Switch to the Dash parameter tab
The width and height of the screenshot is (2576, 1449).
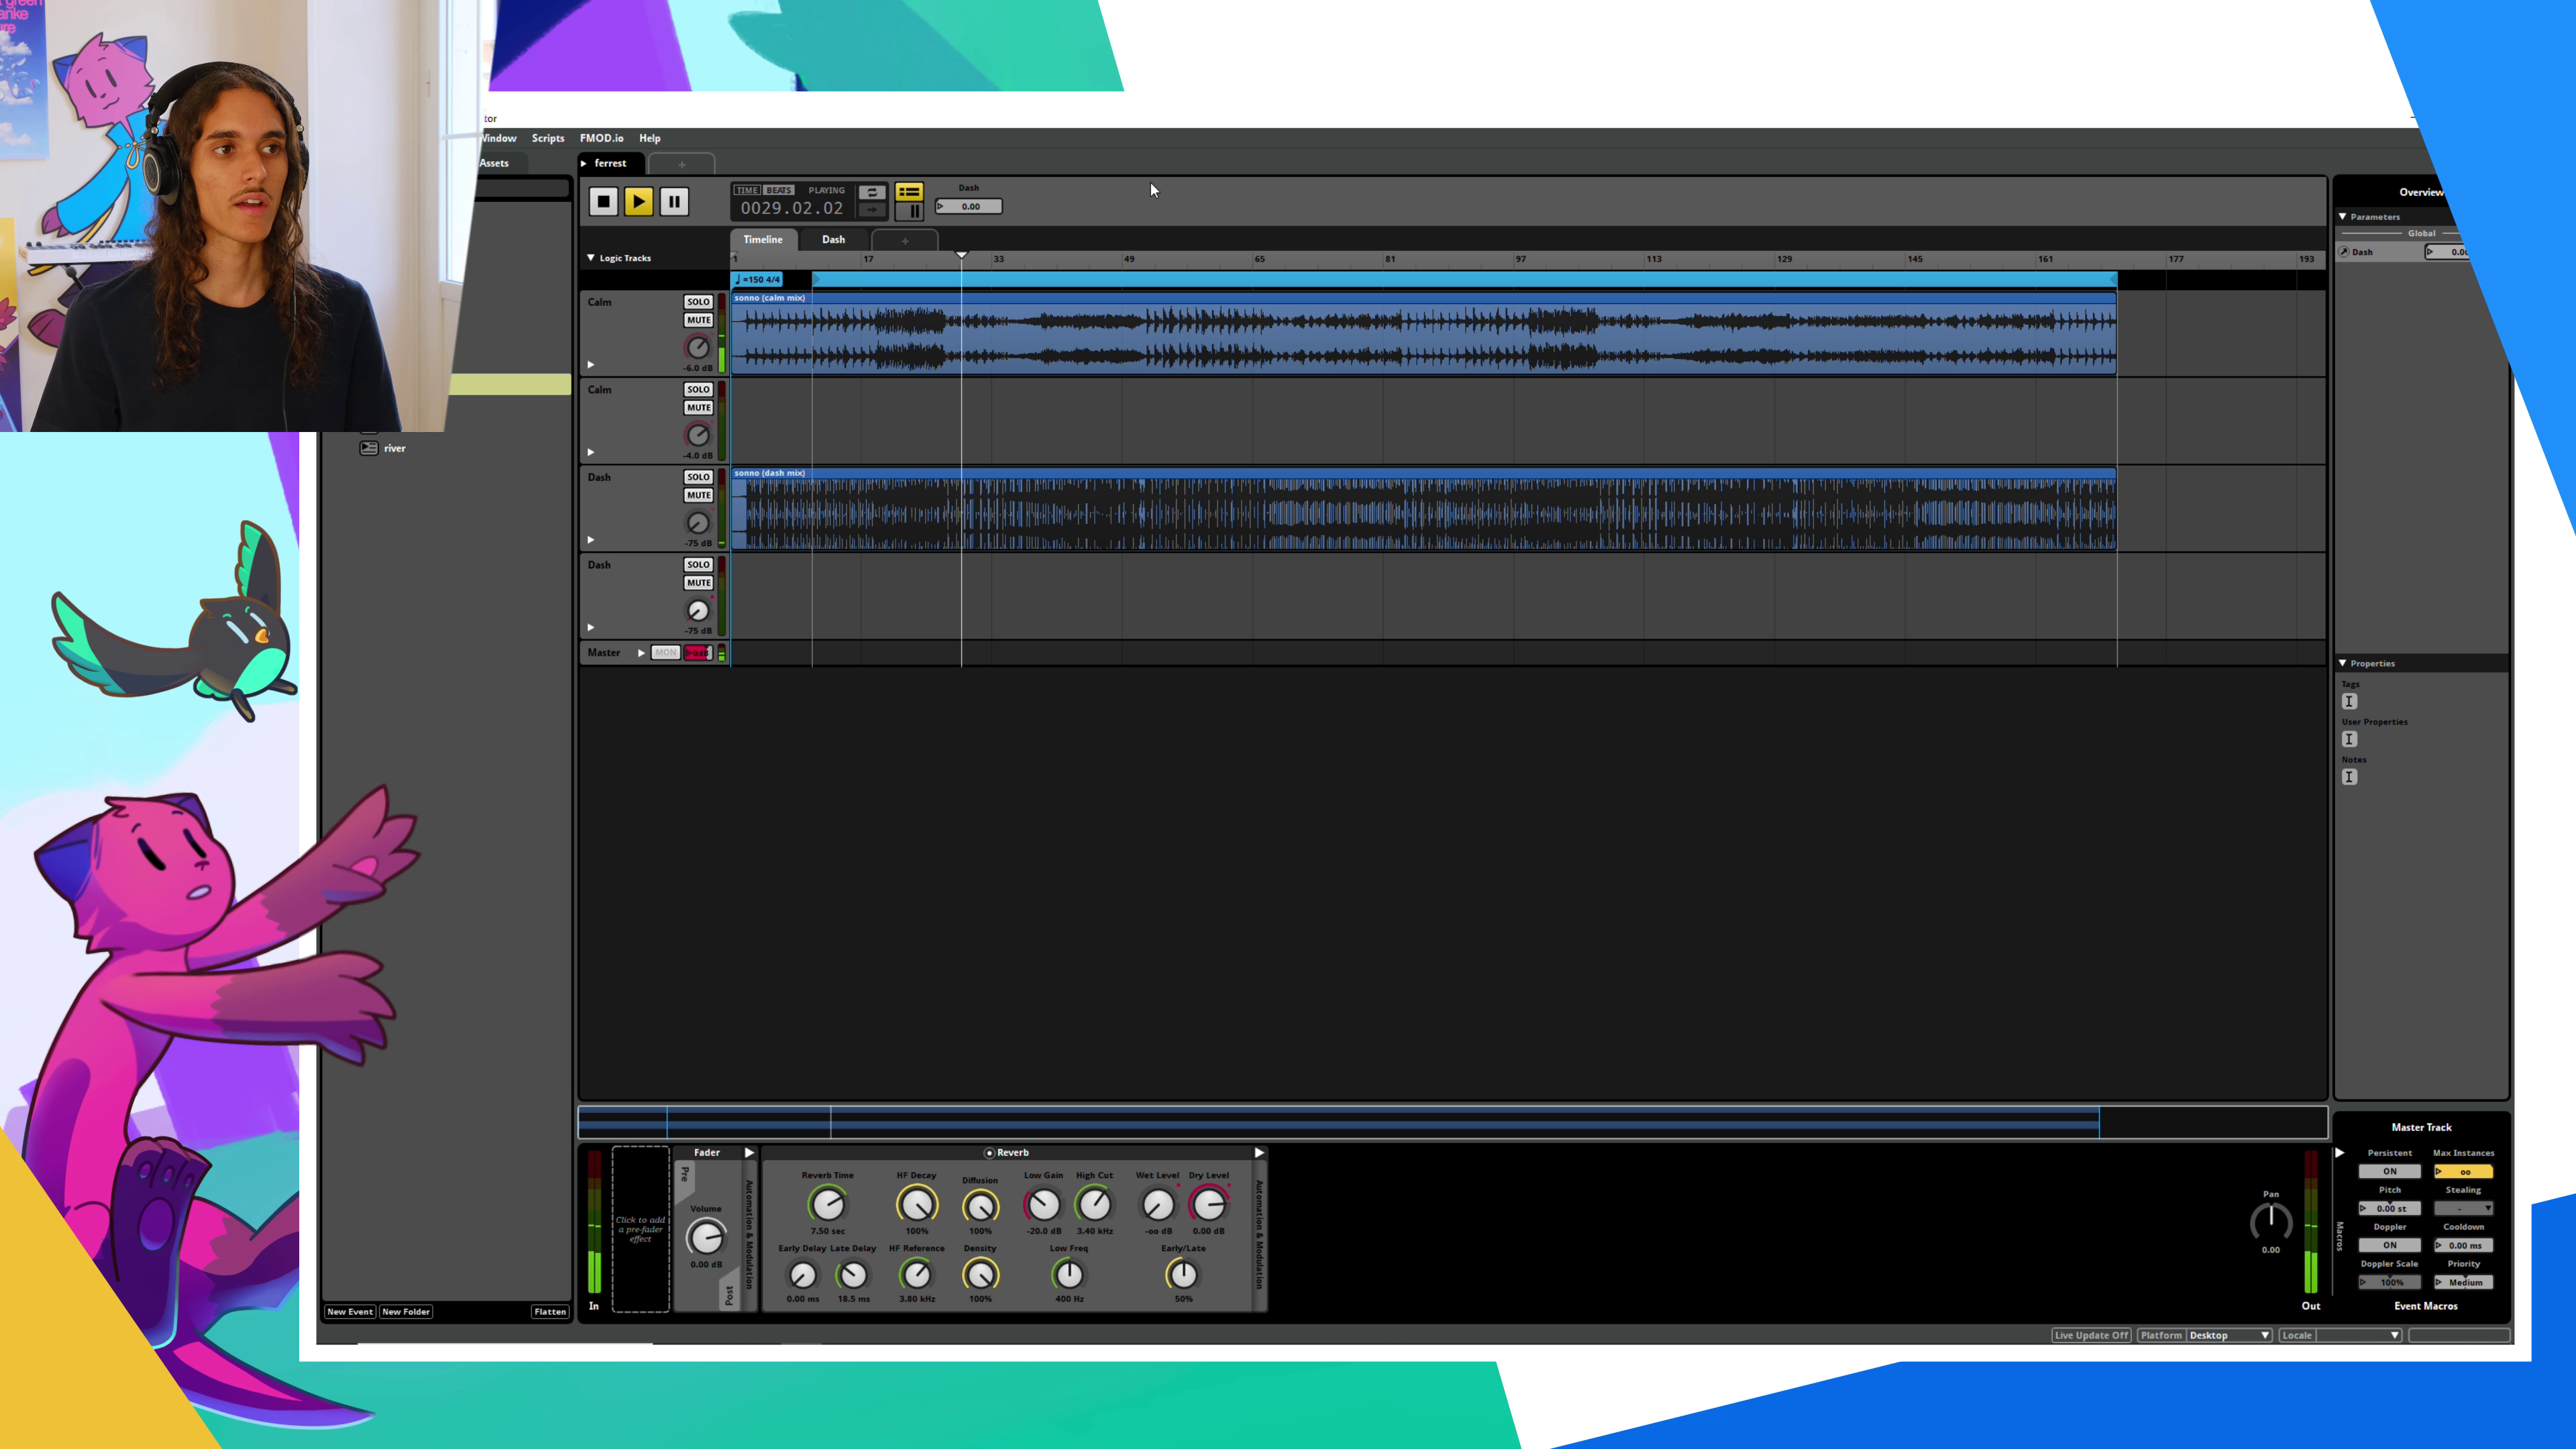tap(833, 240)
